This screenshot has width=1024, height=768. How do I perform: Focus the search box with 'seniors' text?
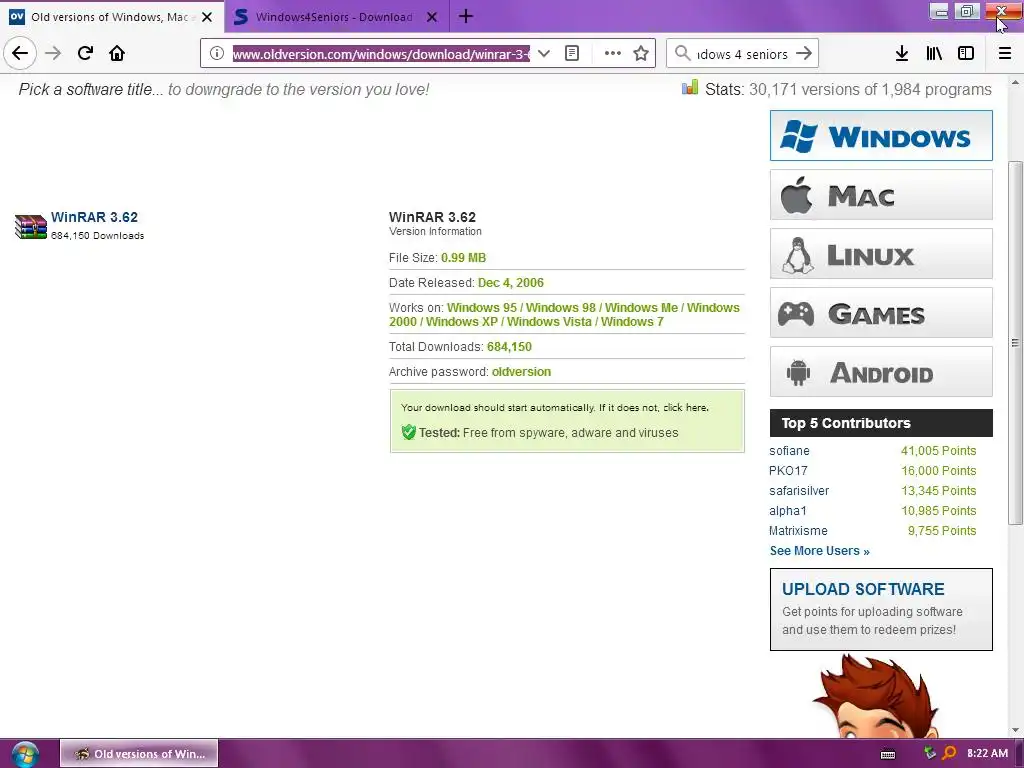pyautogui.click(x=741, y=54)
